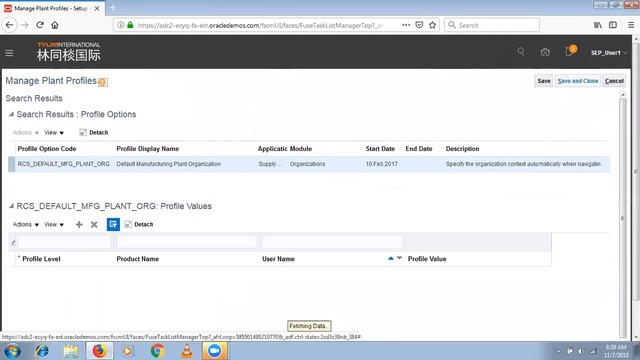This screenshot has width=640, height=360.
Task: Click the Default Manufacturing Plant Organization cell
Action: (169, 164)
